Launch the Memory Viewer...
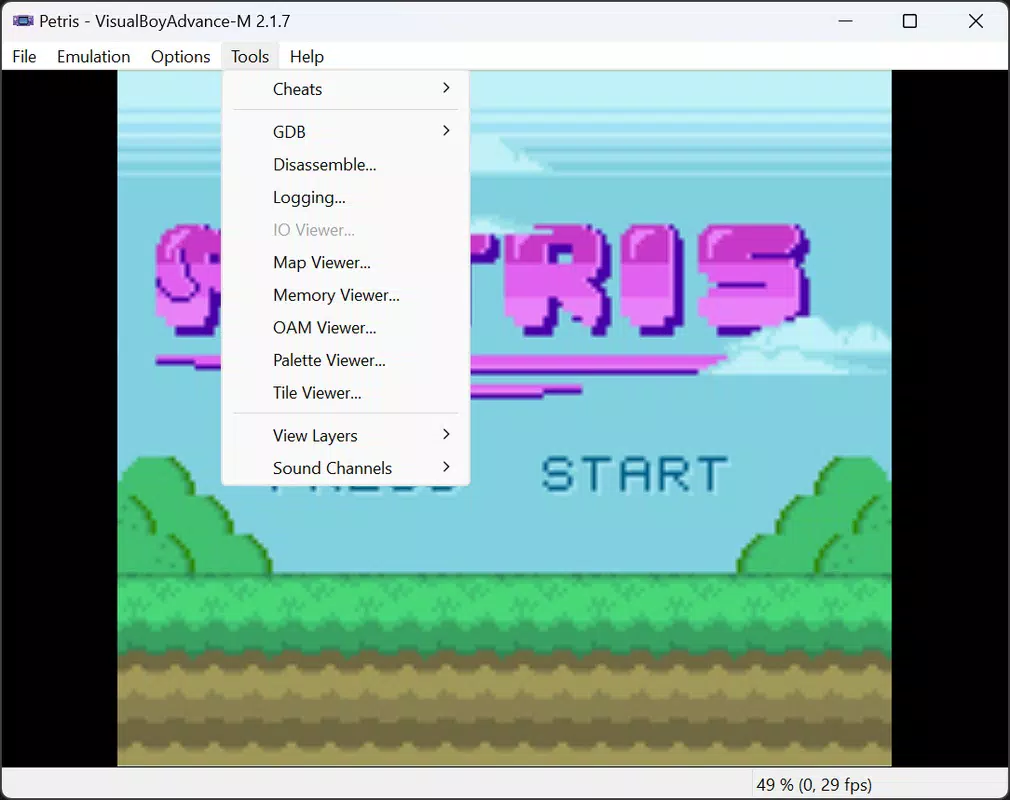This screenshot has height=800, width=1010. pyautogui.click(x=345, y=295)
